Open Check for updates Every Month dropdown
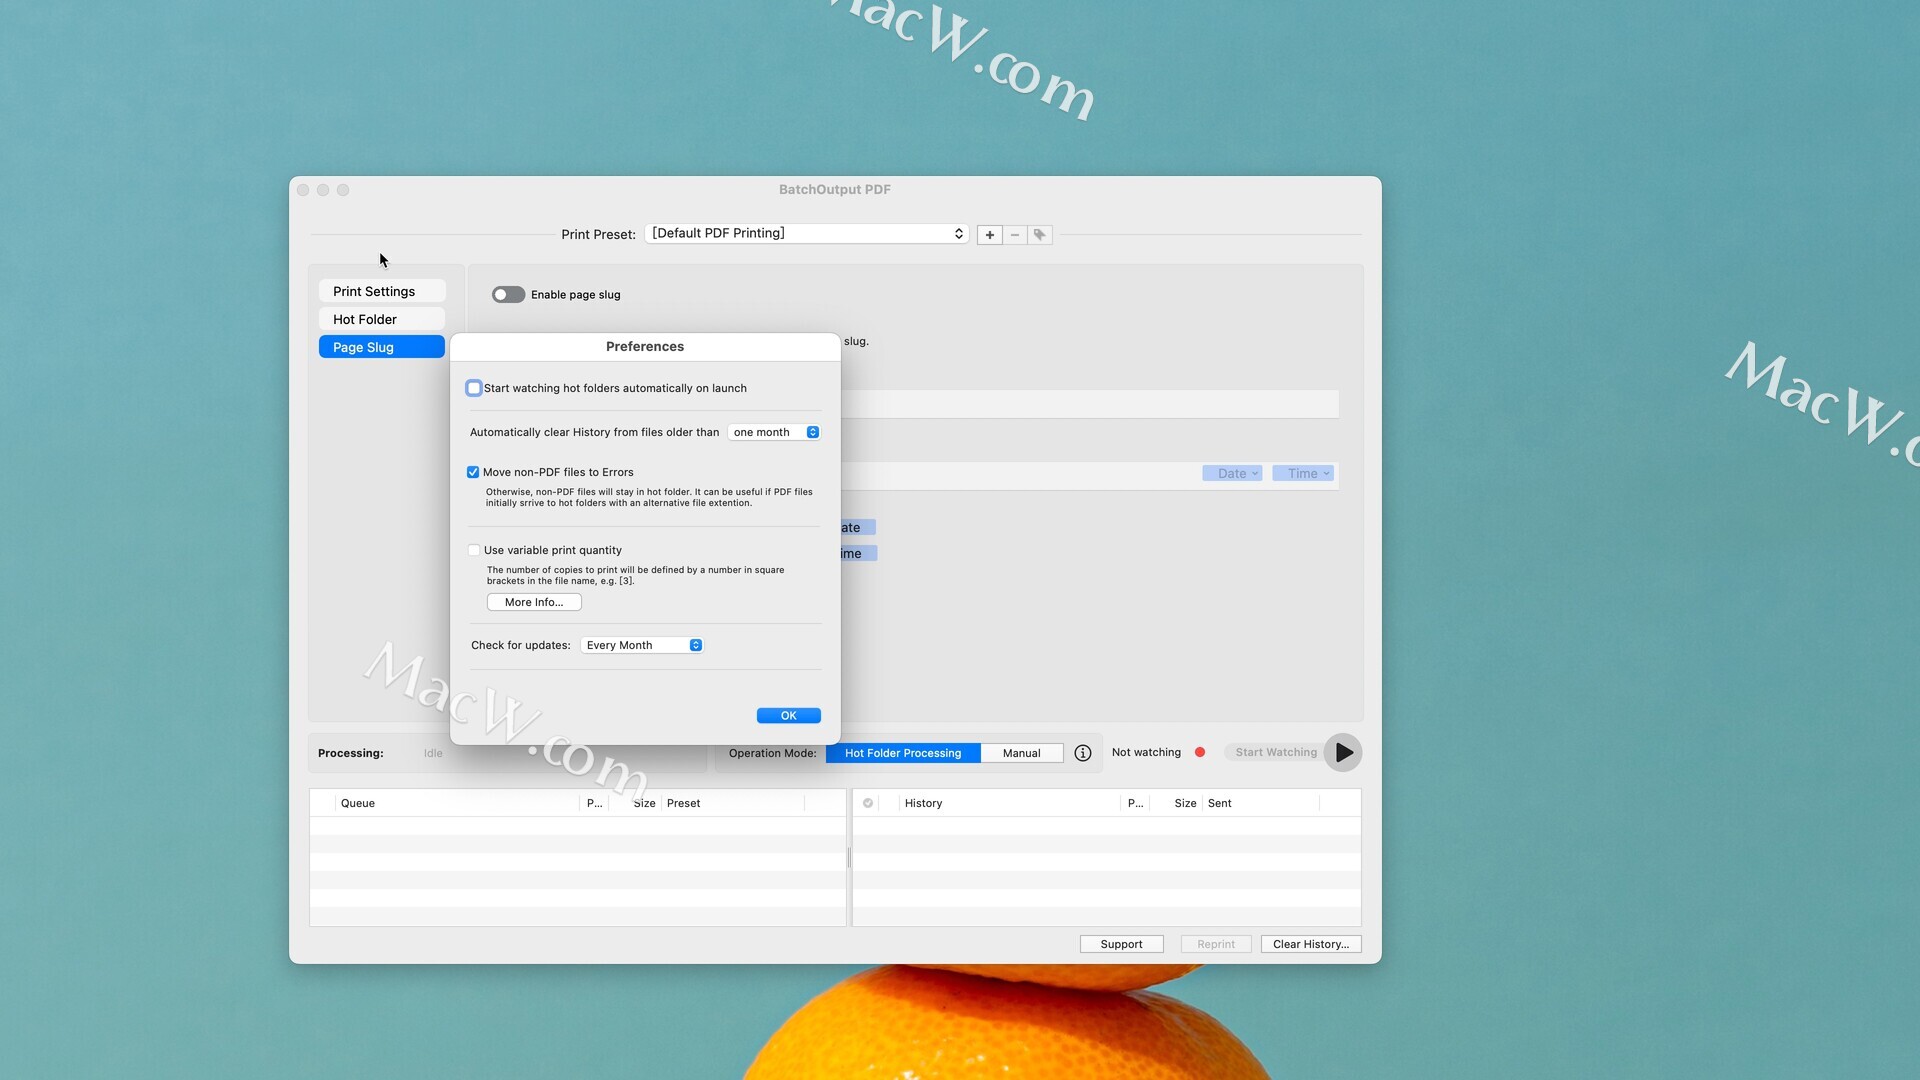This screenshot has height=1080, width=1920. (x=642, y=645)
